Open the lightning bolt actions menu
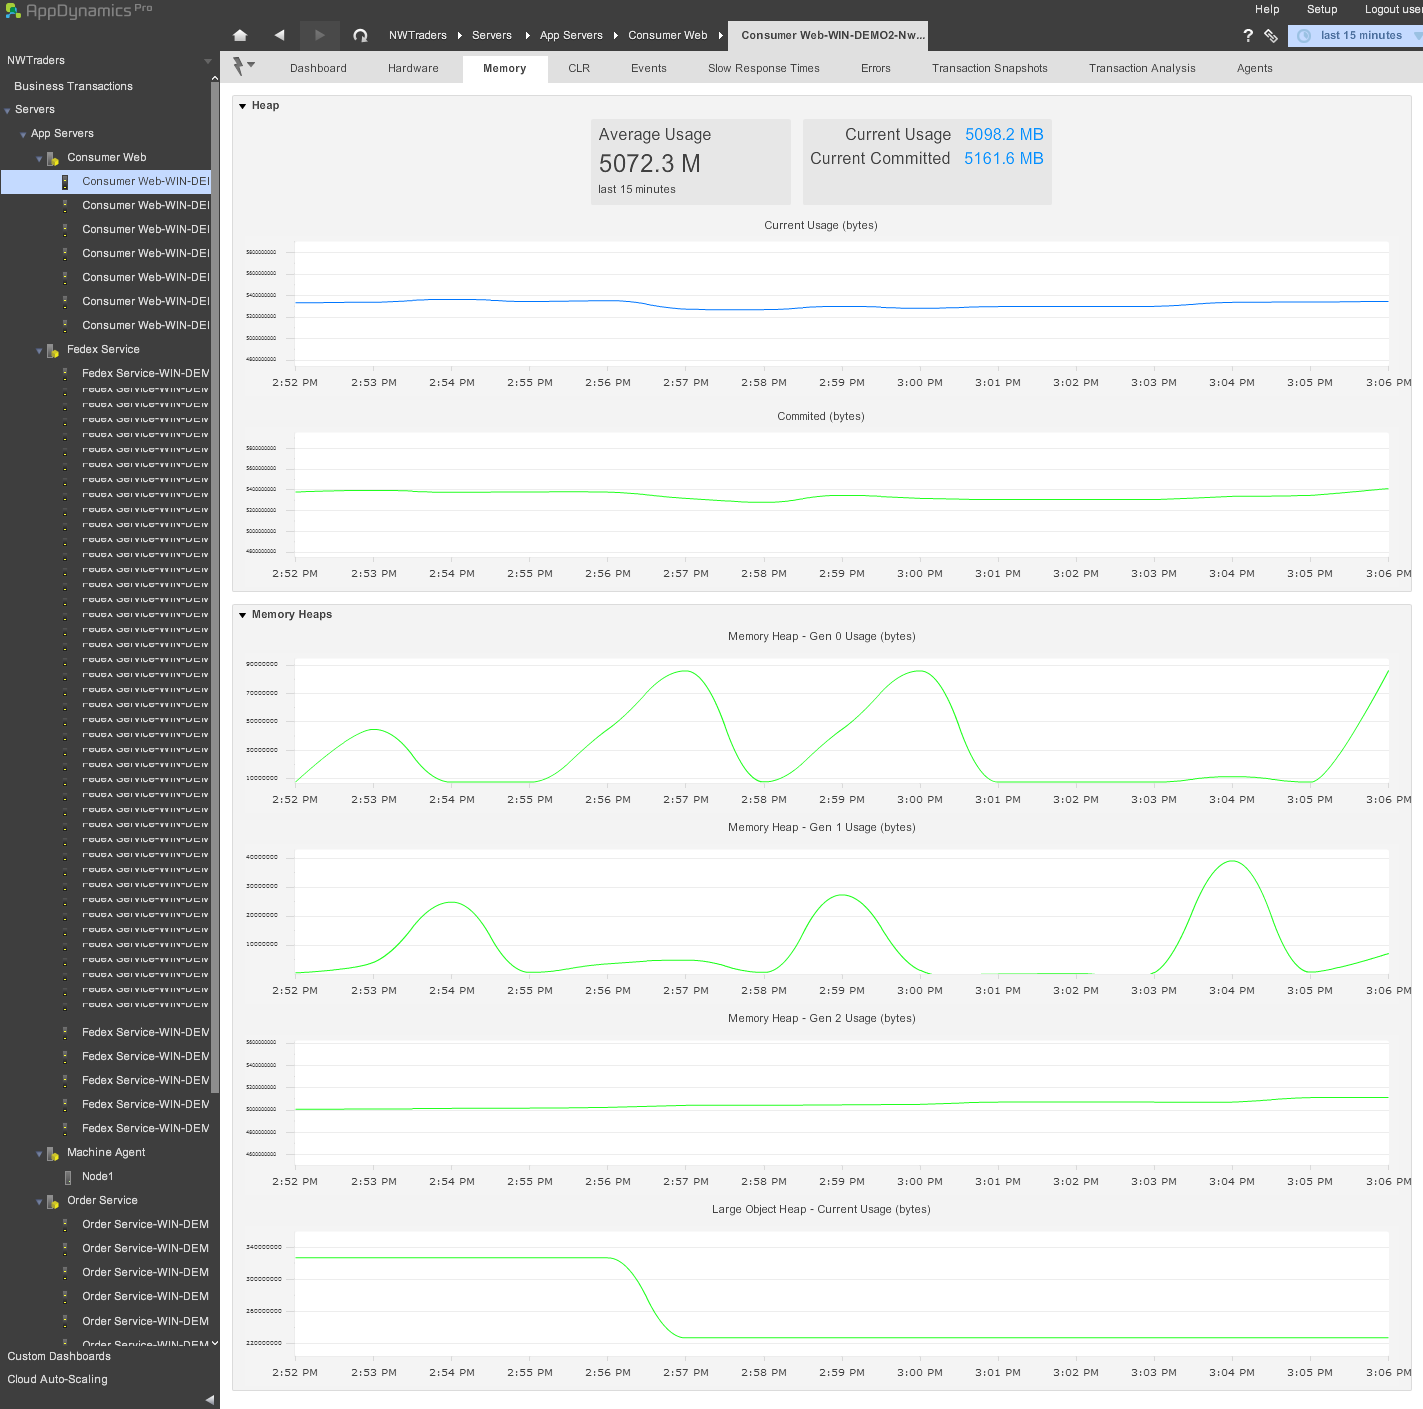 coord(243,66)
